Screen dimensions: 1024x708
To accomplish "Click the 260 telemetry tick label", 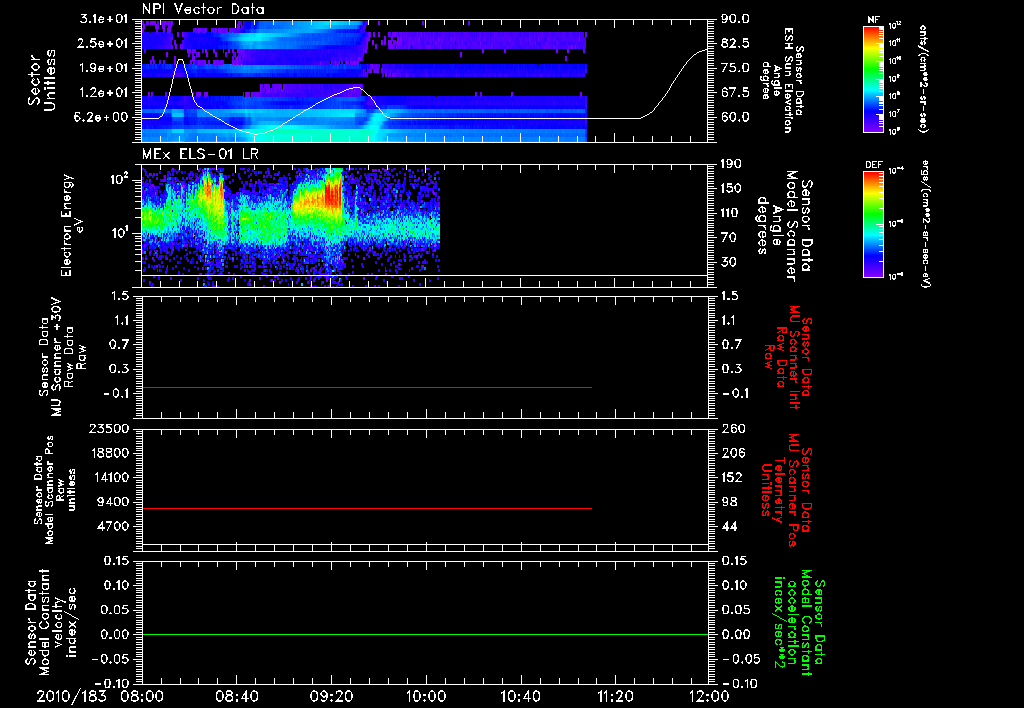I will pos(733,428).
